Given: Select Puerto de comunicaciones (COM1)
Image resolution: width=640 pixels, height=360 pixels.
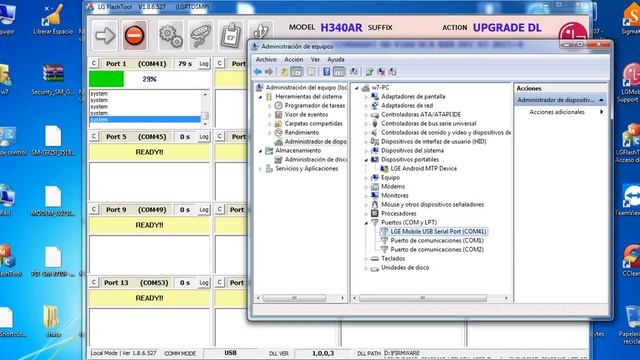Looking at the screenshot, I should point(437,240).
